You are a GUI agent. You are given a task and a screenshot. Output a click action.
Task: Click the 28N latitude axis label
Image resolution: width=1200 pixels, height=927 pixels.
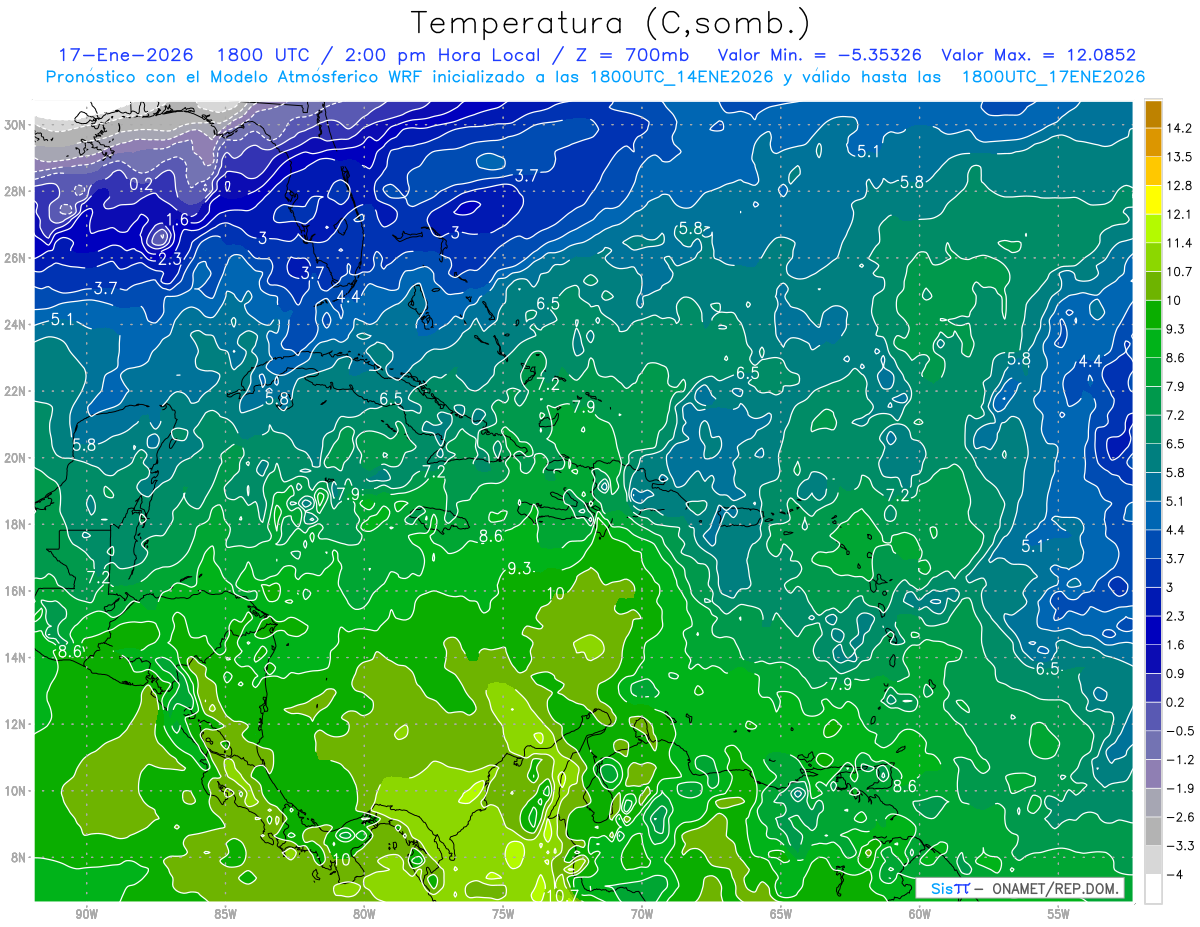pyautogui.click(x=15, y=191)
